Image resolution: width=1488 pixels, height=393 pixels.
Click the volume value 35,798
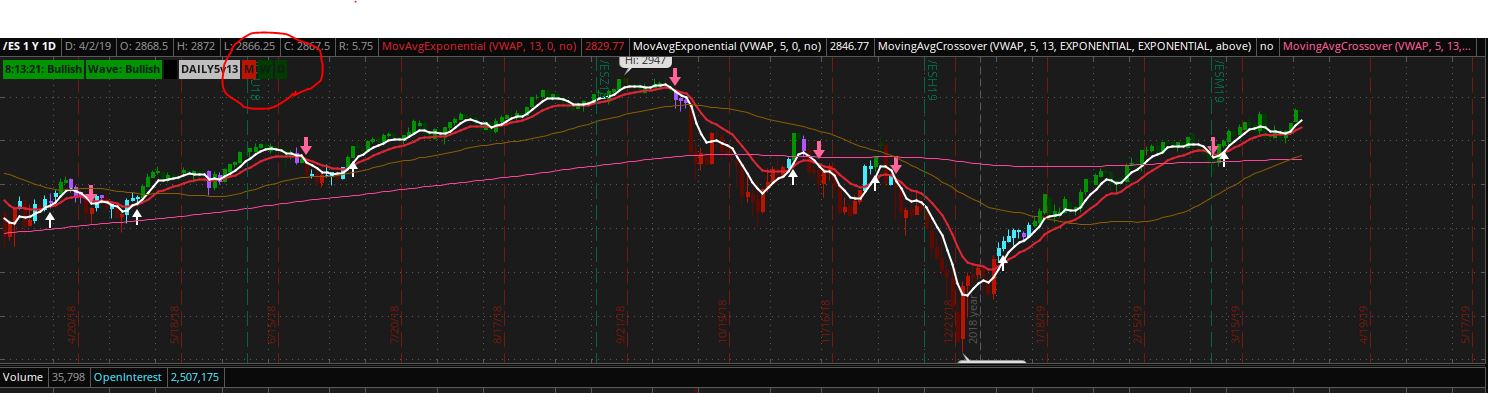click(68, 377)
